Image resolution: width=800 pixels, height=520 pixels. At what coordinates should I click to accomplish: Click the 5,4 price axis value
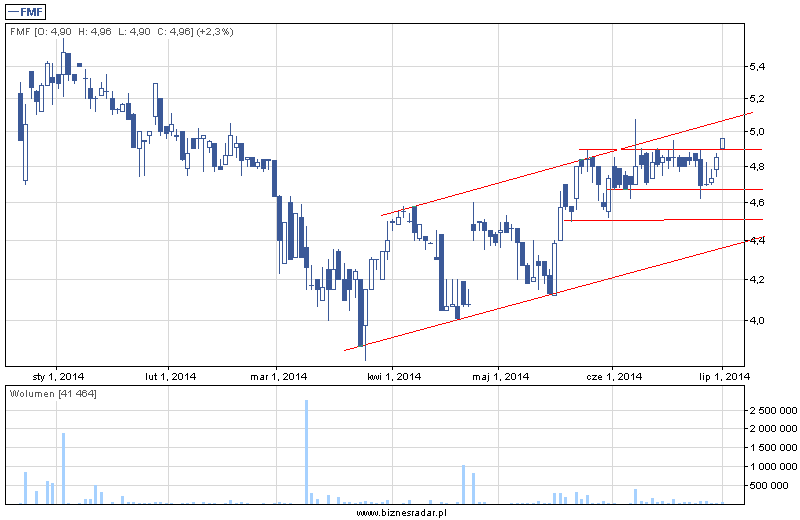[x=757, y=66]
